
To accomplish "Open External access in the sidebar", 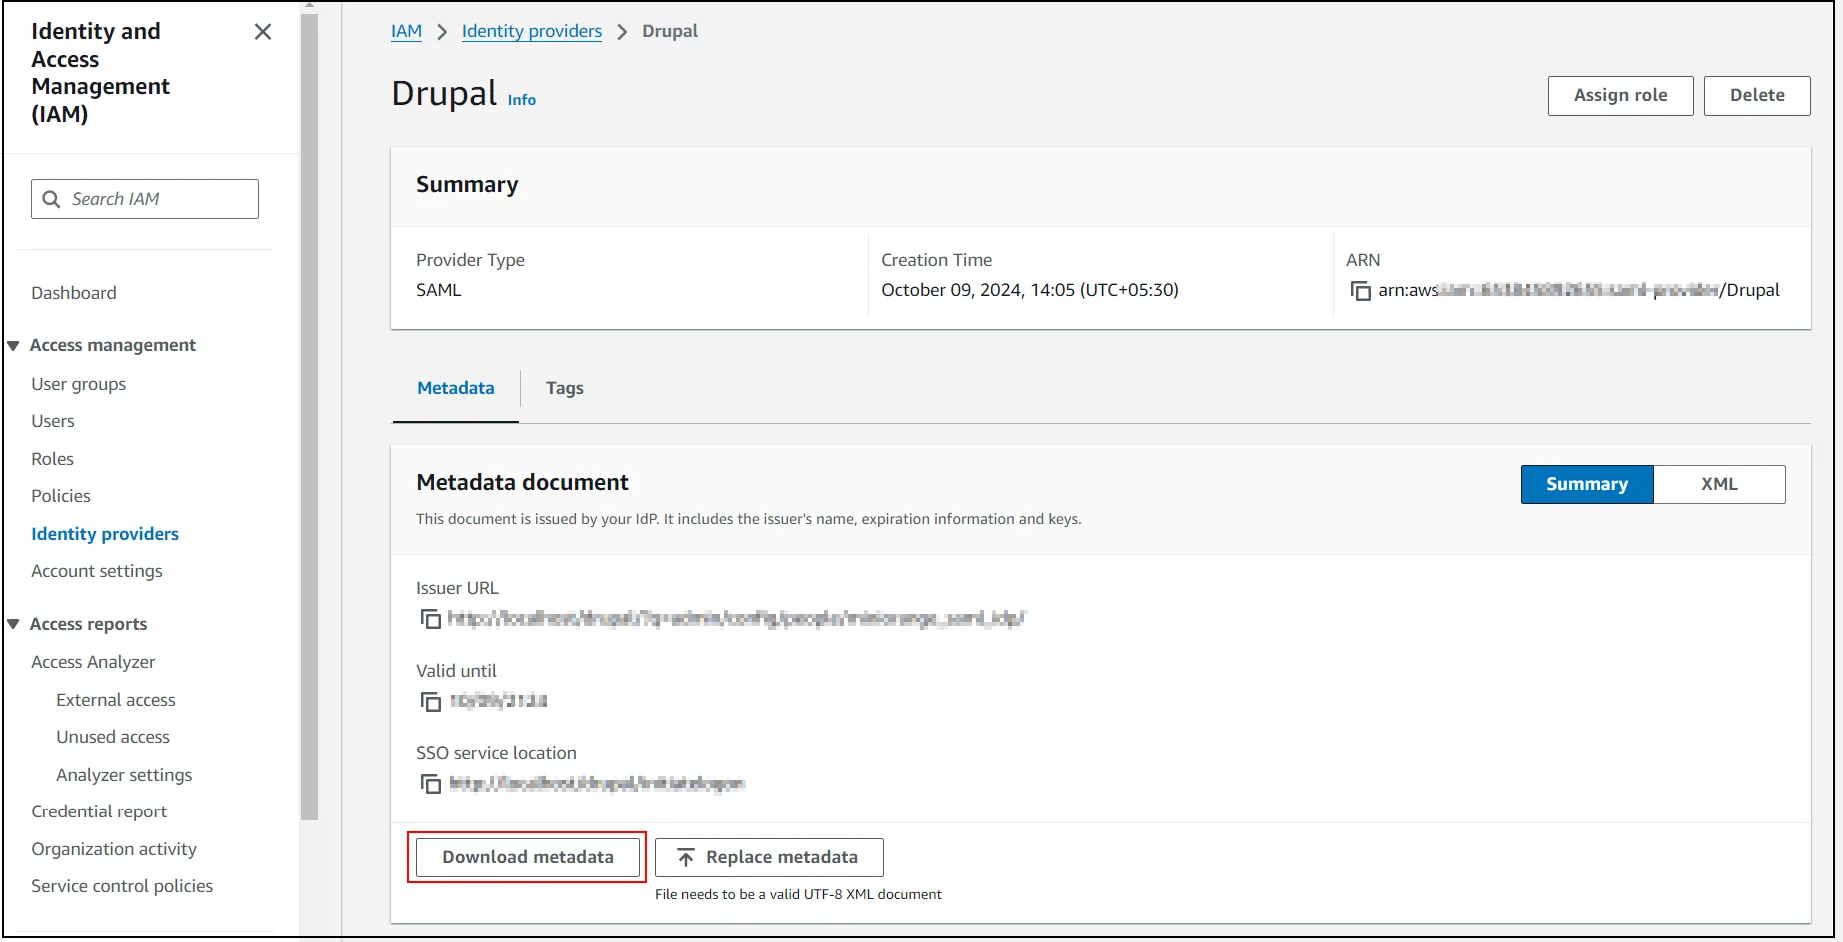I will 116,700.
